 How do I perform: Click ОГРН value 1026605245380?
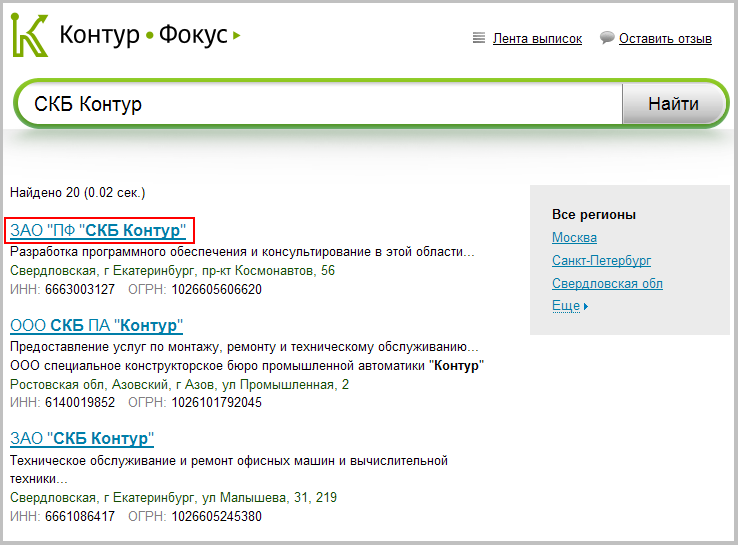pyautogui.click(x=217, y=516)
